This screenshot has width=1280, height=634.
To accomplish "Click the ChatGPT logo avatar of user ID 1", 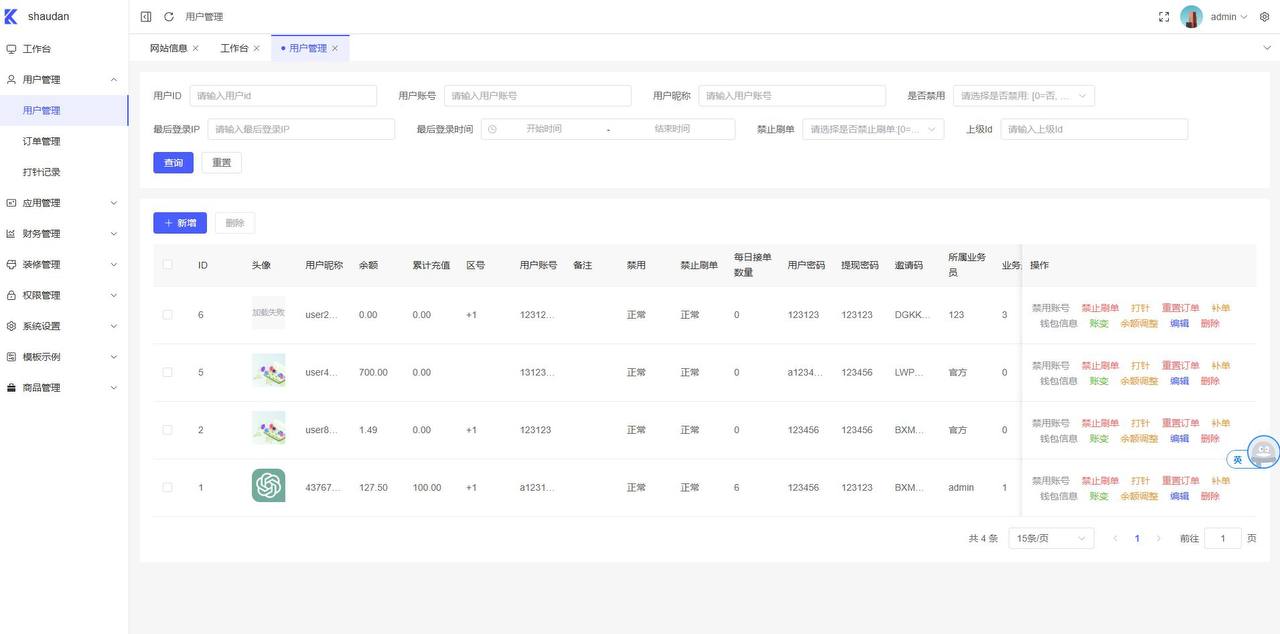I will (x=268, y=486).
